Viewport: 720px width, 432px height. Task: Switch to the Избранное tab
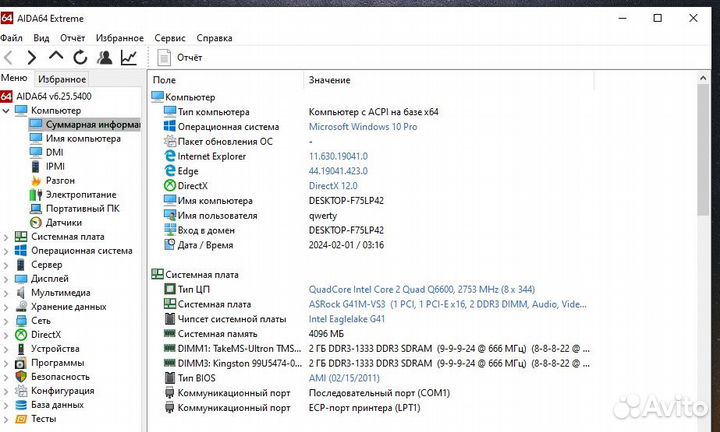pos(62,79)
